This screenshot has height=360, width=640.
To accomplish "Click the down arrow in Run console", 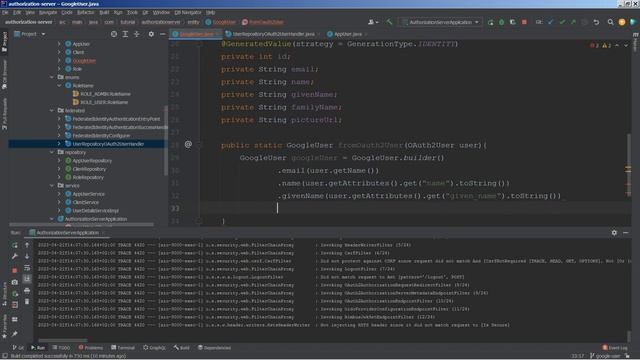I will 27,256.
